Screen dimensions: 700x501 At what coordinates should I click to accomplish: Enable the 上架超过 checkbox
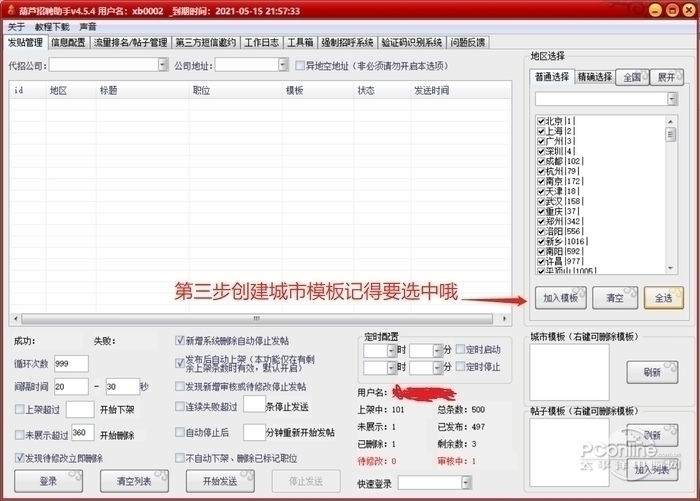(x=20, y=409)
